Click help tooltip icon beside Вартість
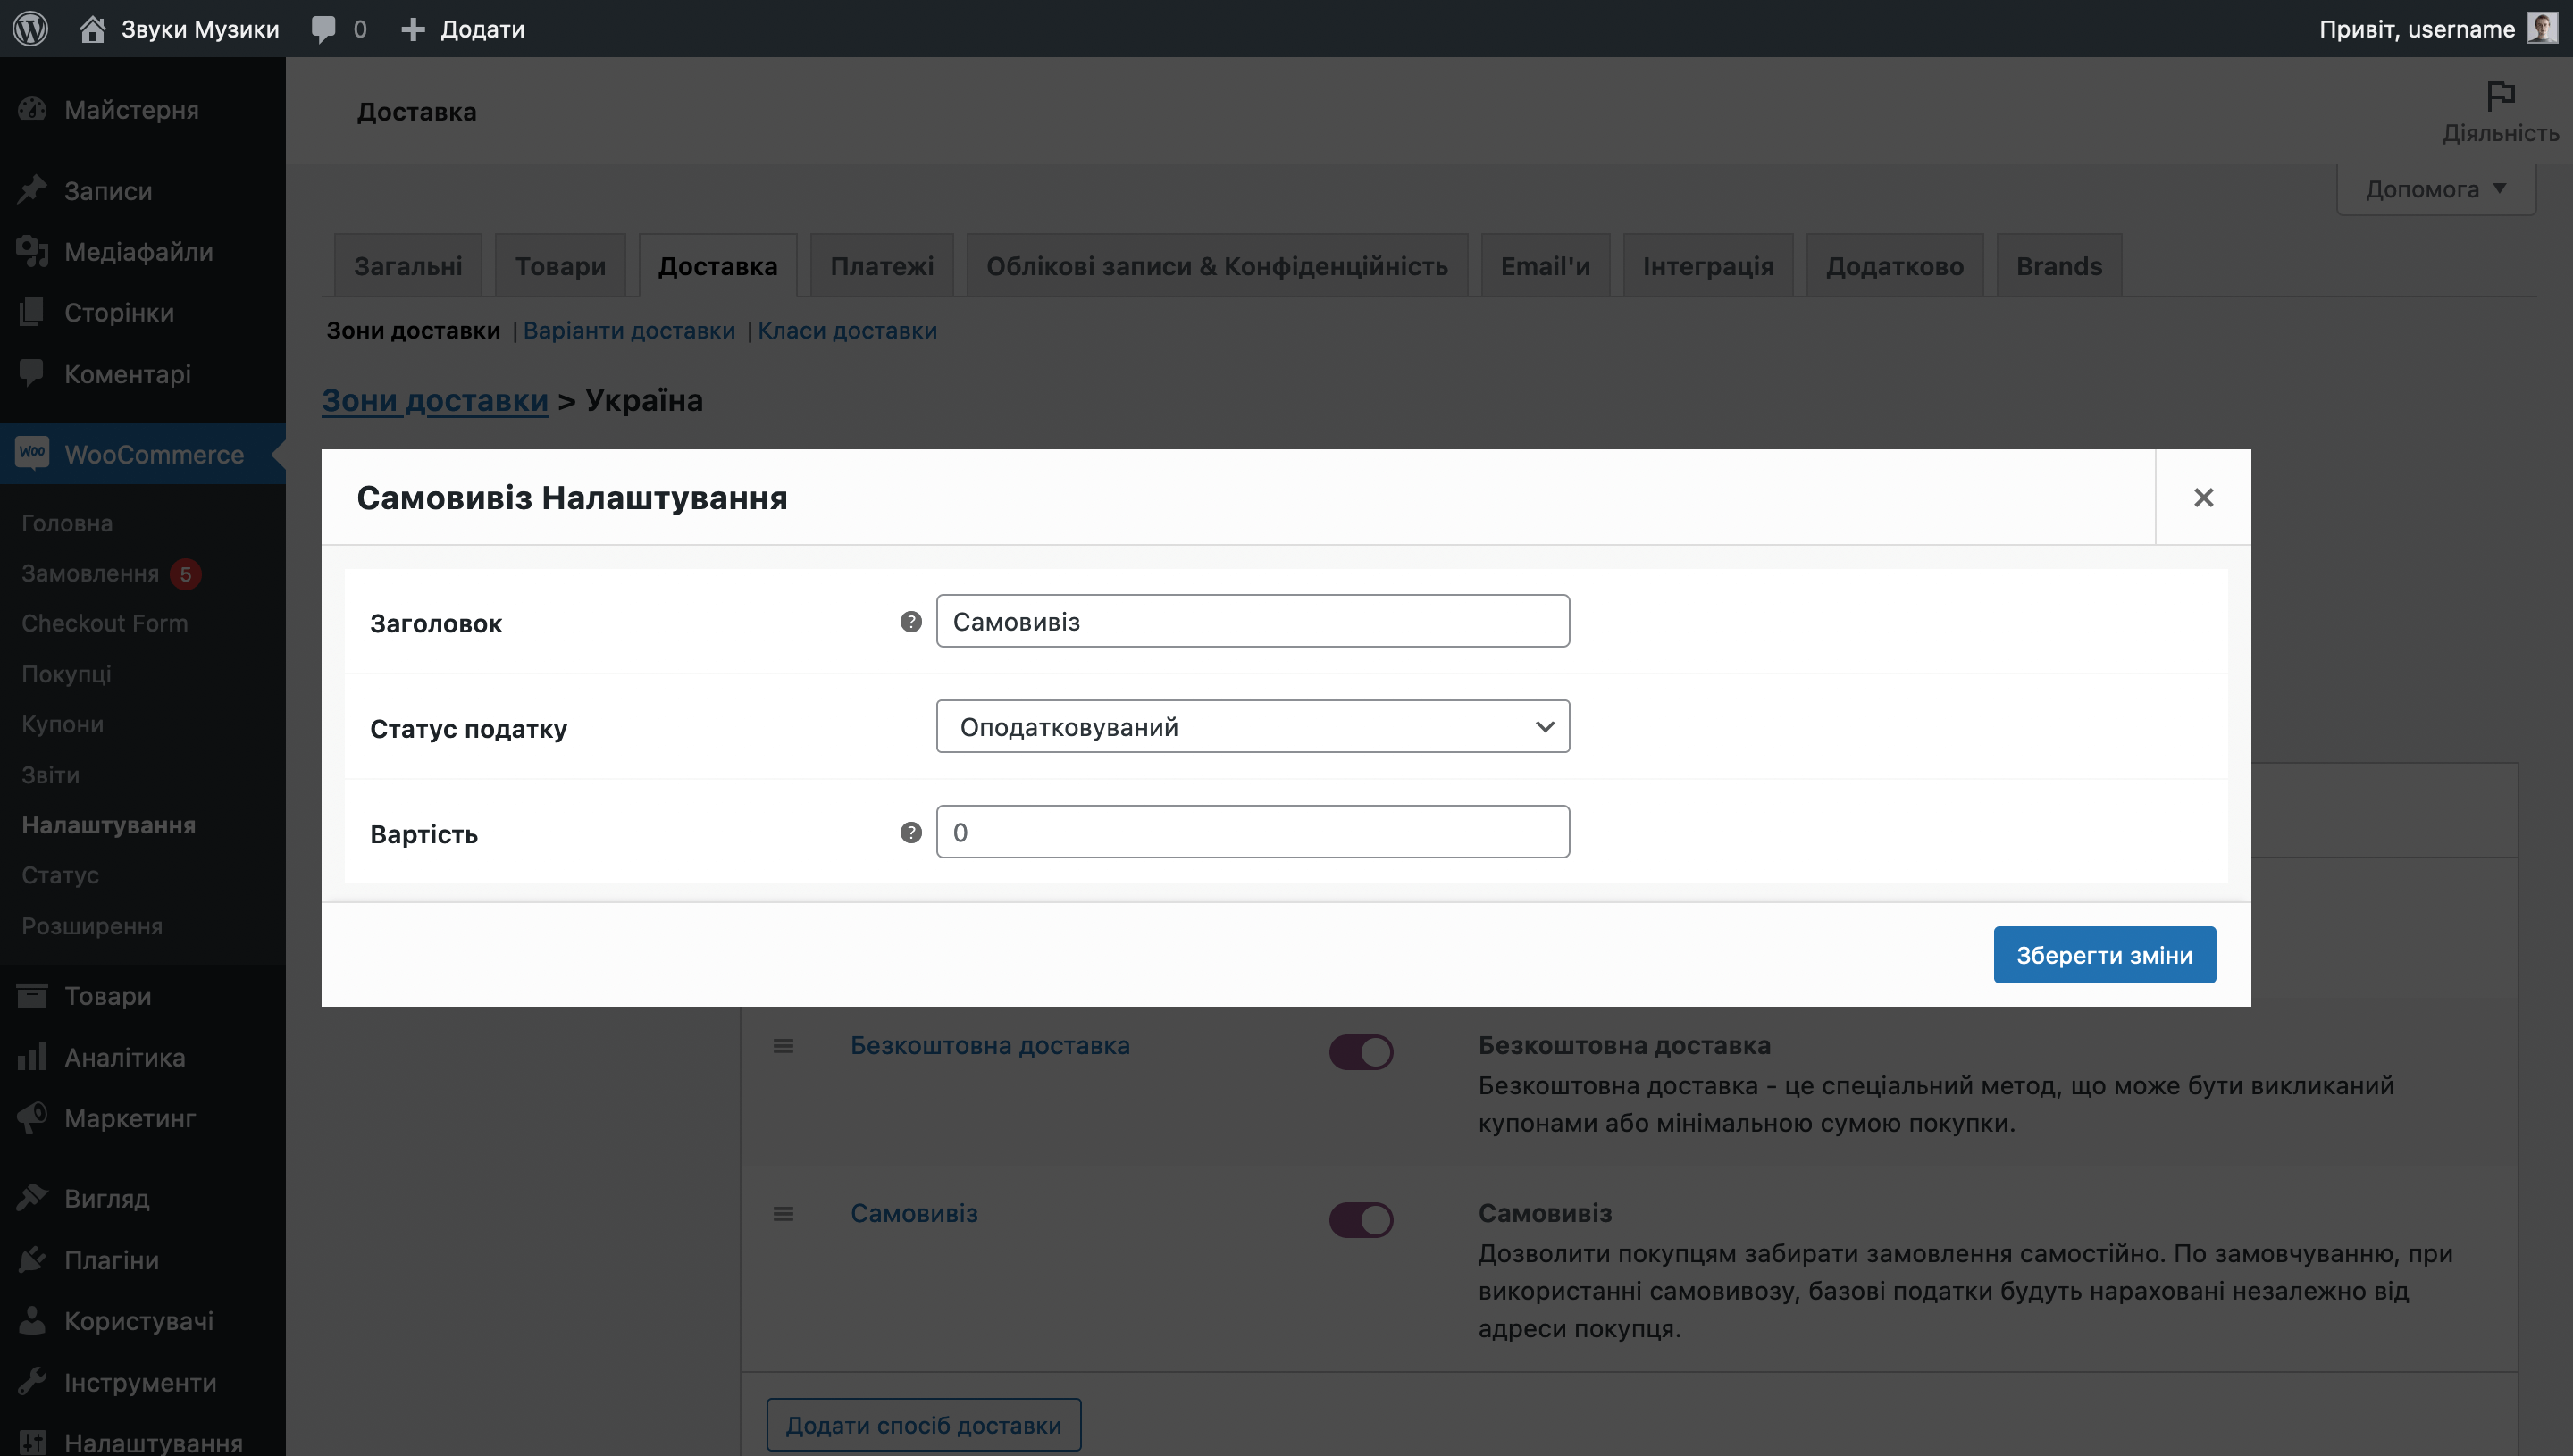2573x1456 pixels. point(910,832)
